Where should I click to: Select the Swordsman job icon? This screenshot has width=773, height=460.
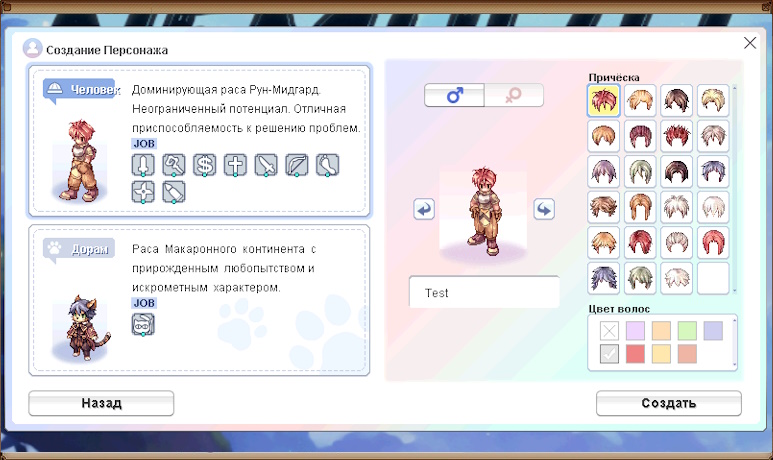[x=144, y=165]
